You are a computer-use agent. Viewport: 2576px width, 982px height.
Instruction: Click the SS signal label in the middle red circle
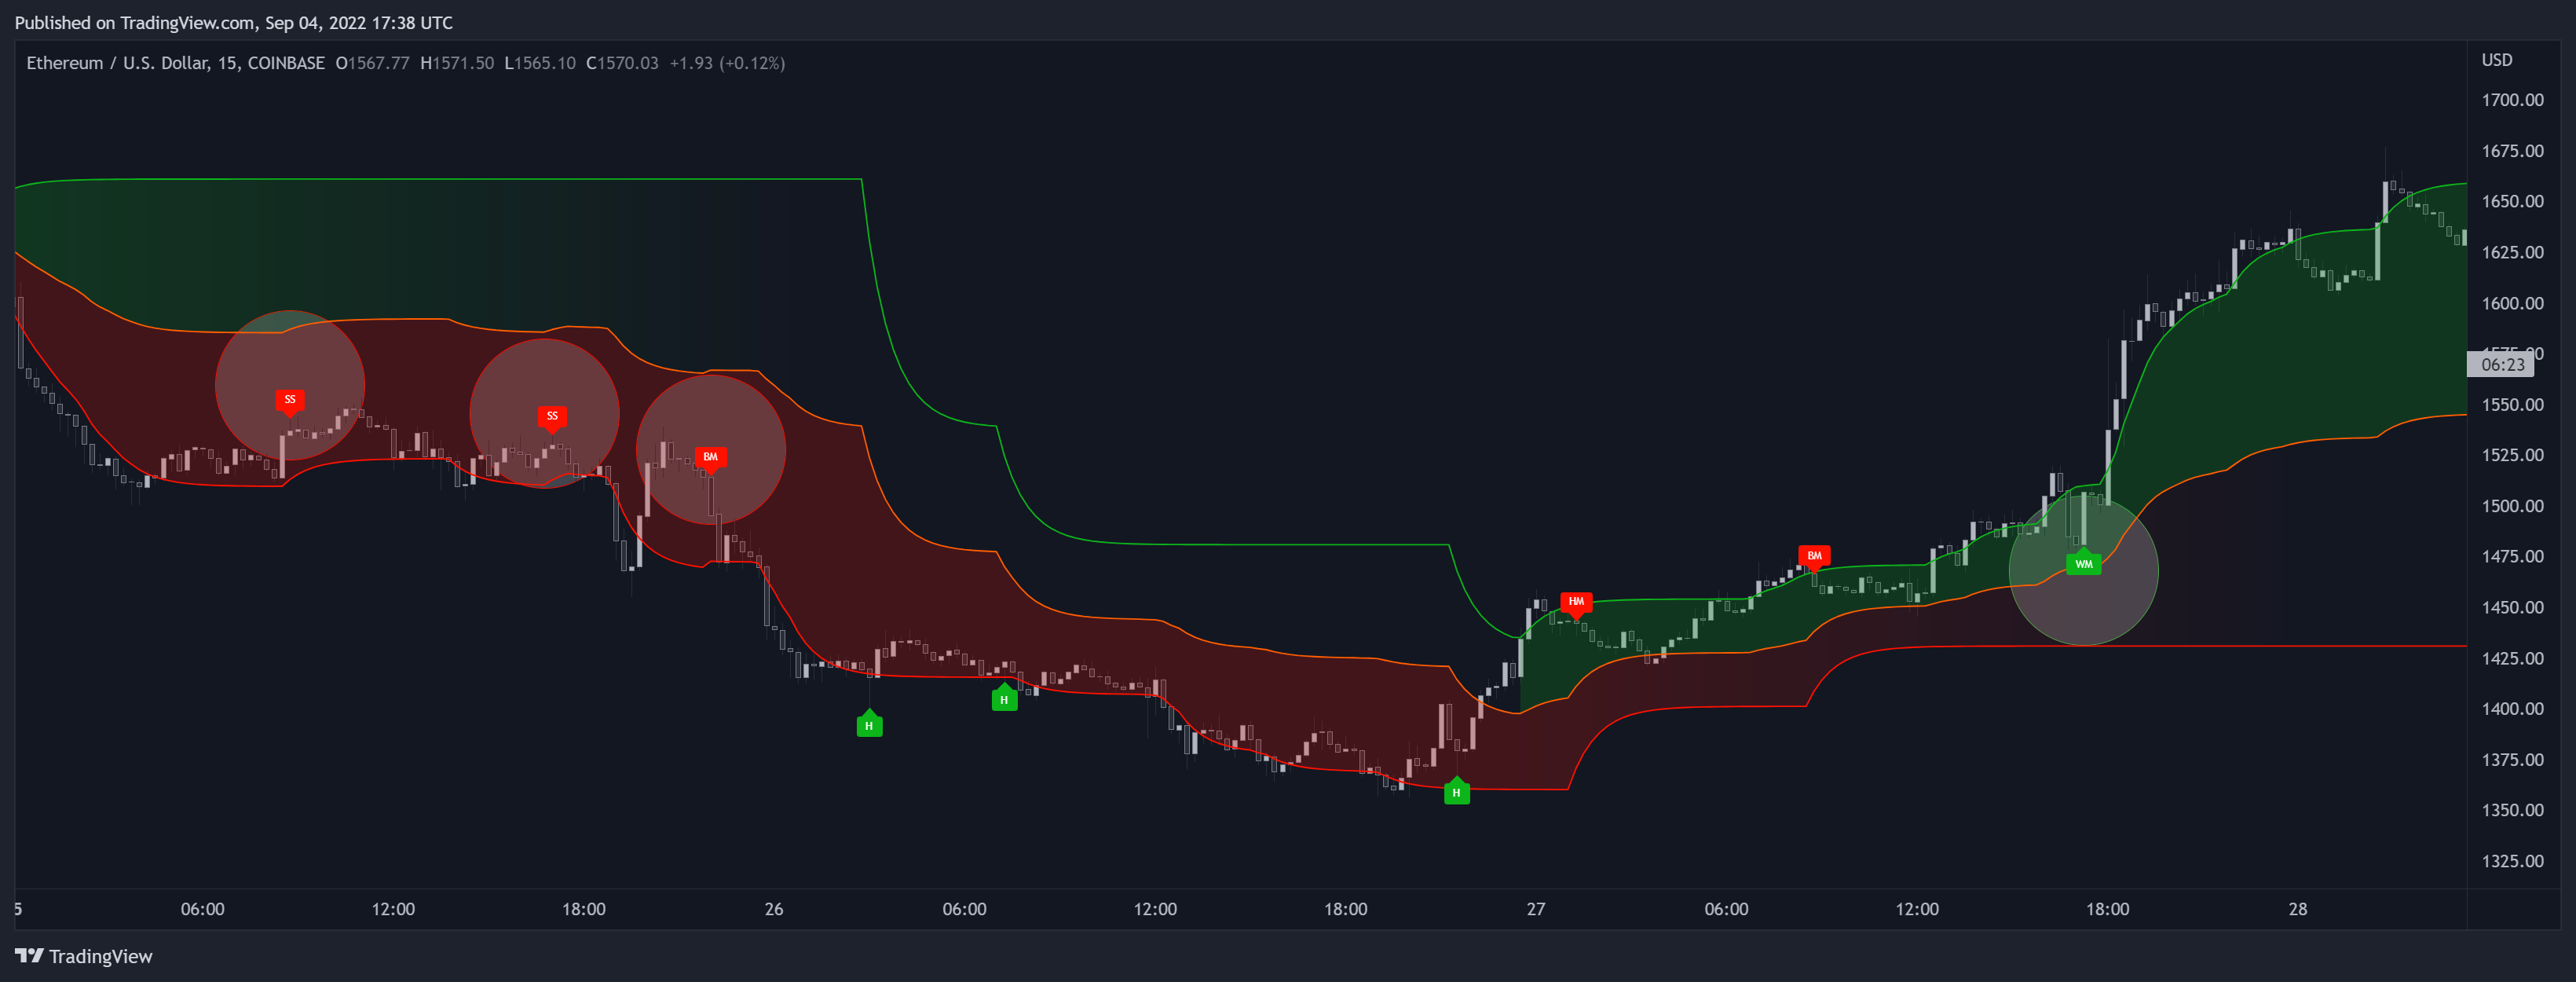tap(552, 417)
